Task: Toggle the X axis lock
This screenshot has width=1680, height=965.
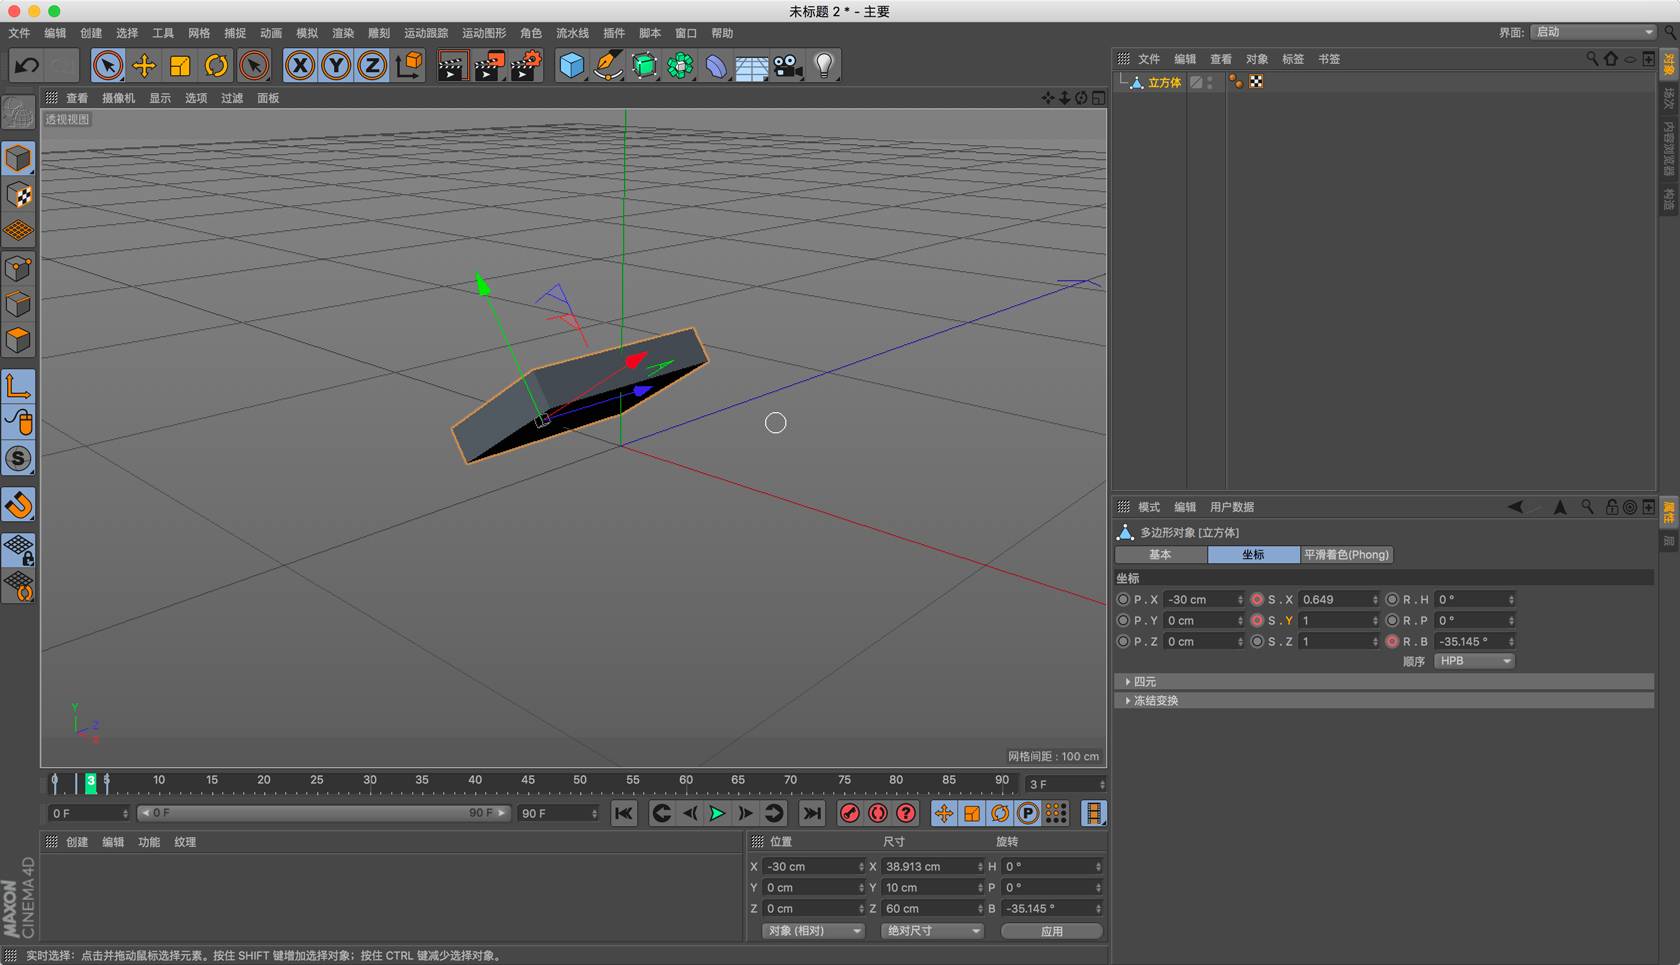Action: (299, 66)
